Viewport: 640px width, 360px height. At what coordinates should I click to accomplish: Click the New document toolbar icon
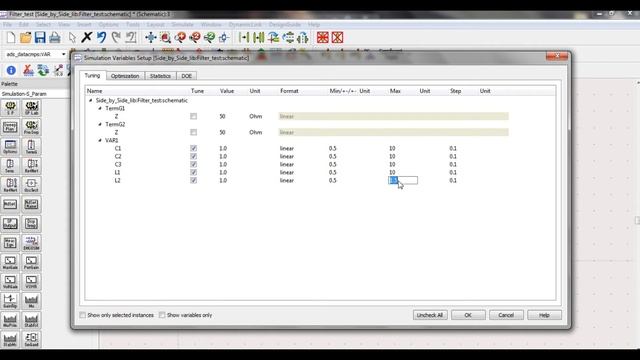tap(11, 38)
